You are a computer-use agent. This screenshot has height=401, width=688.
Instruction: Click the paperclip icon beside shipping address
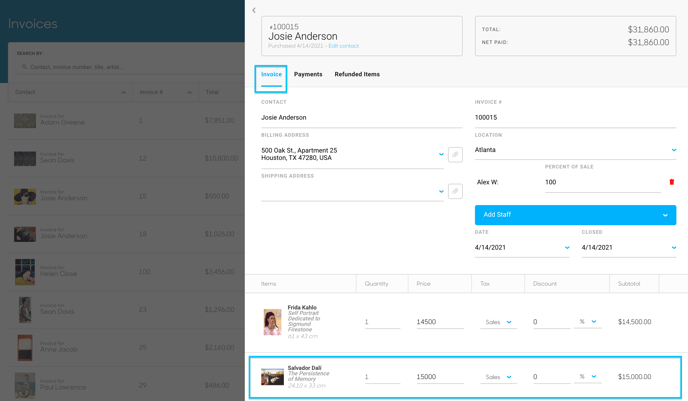[455, 191]
